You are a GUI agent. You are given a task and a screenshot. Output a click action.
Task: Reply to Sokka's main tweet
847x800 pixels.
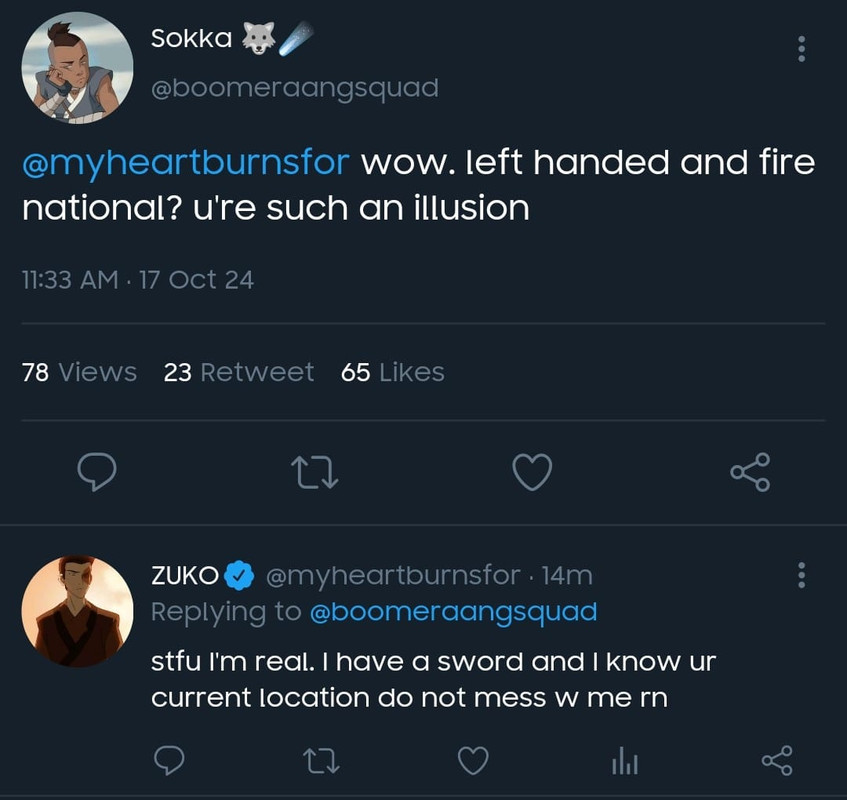[x=96, y=472]
